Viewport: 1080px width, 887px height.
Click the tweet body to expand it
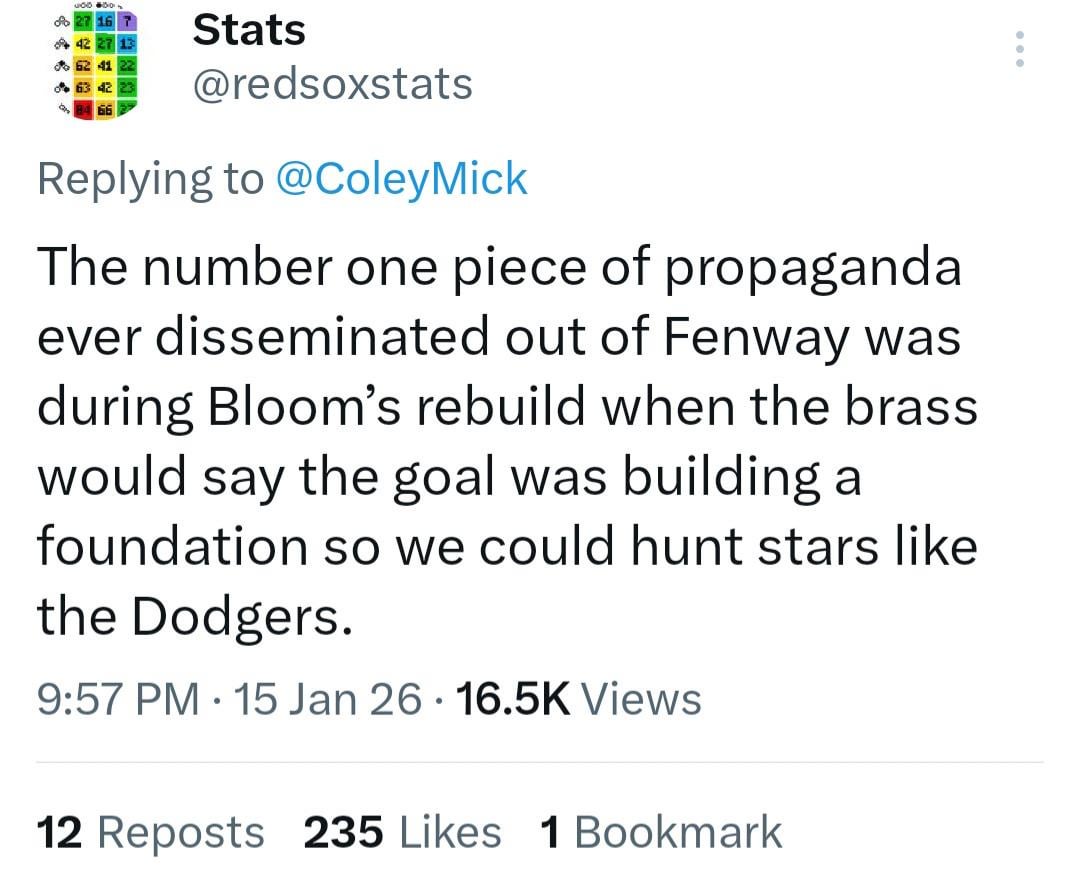pos(500,440)
